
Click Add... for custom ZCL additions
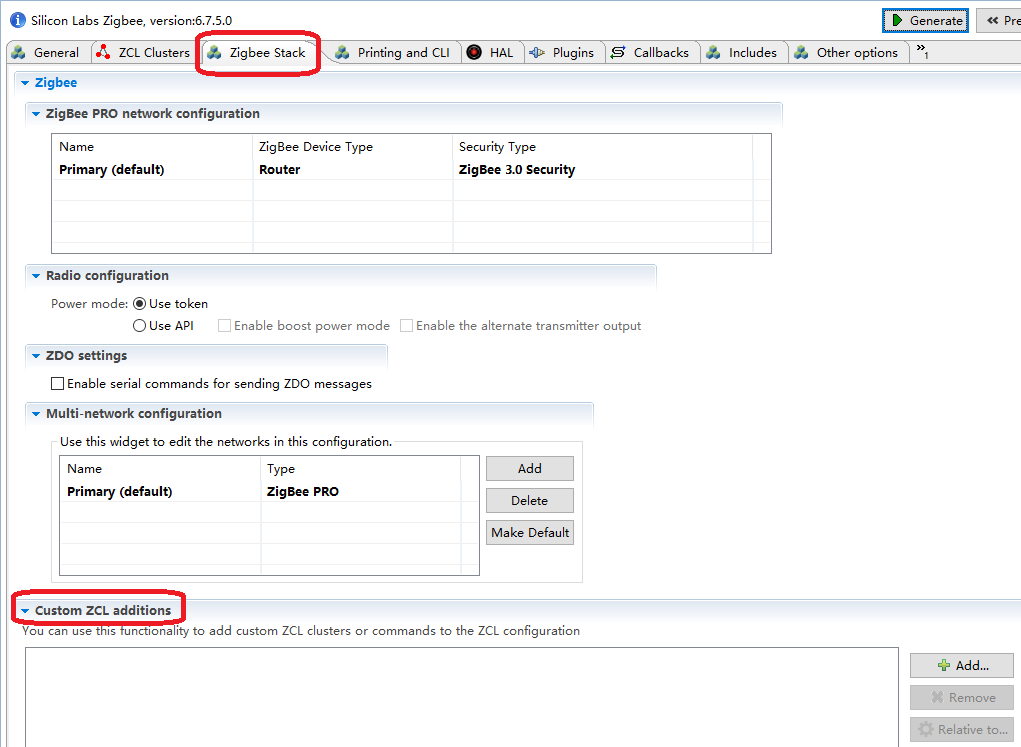(x=961, y=665)
